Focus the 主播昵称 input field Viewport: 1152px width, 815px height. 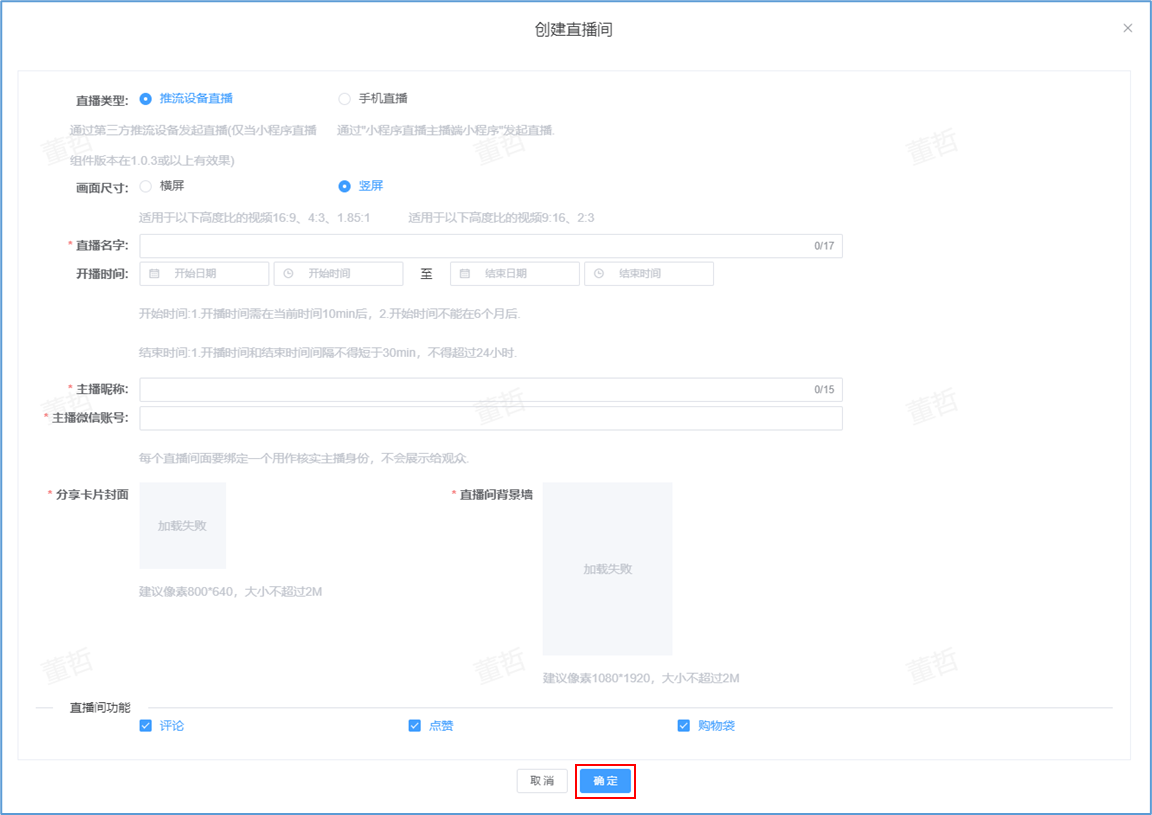pyautogui.click(x=491, y=389)
